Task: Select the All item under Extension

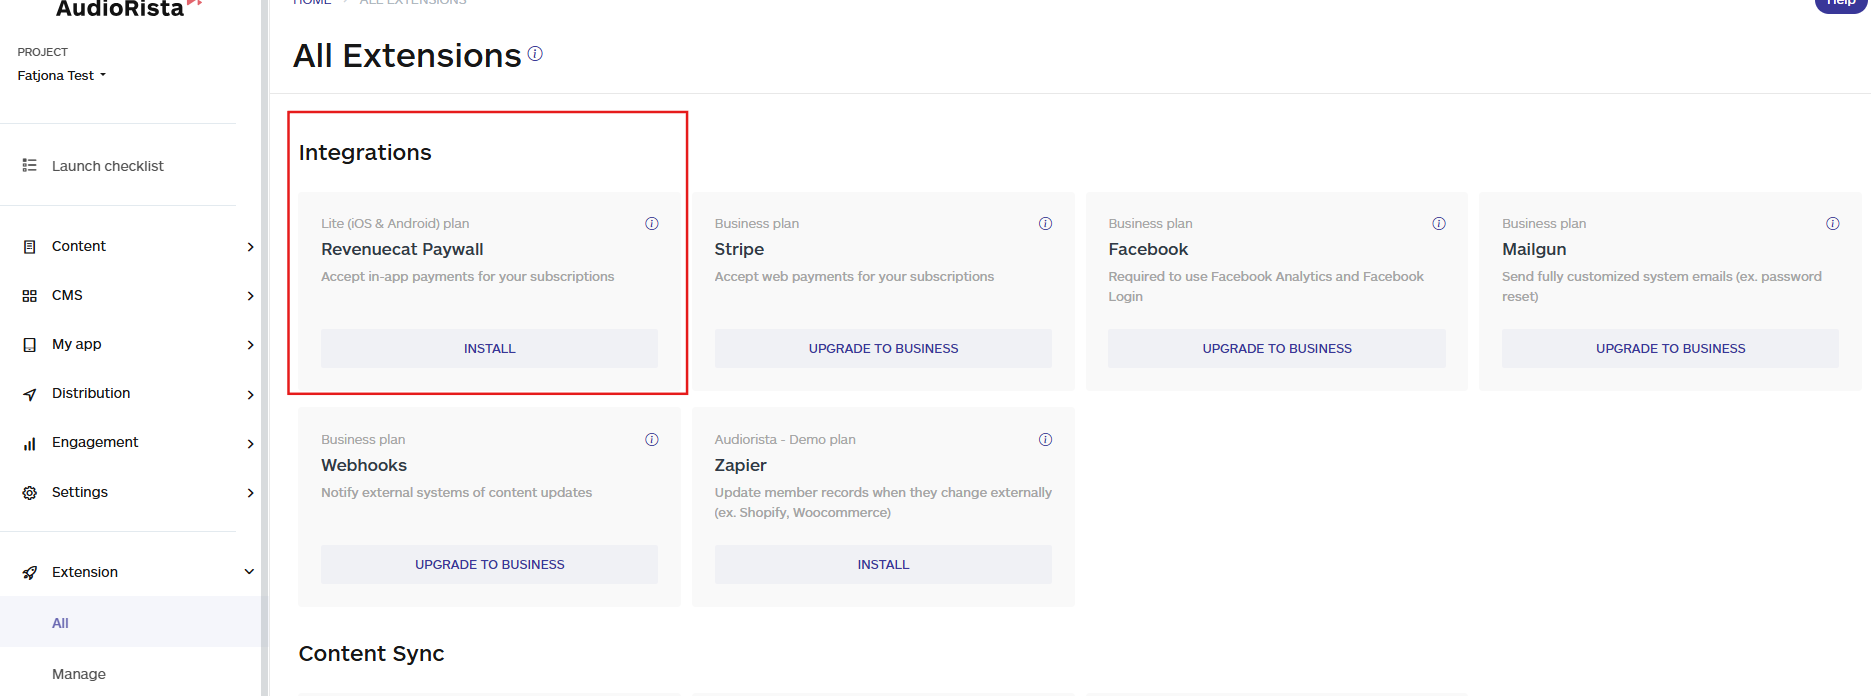Action: (61, 623)
